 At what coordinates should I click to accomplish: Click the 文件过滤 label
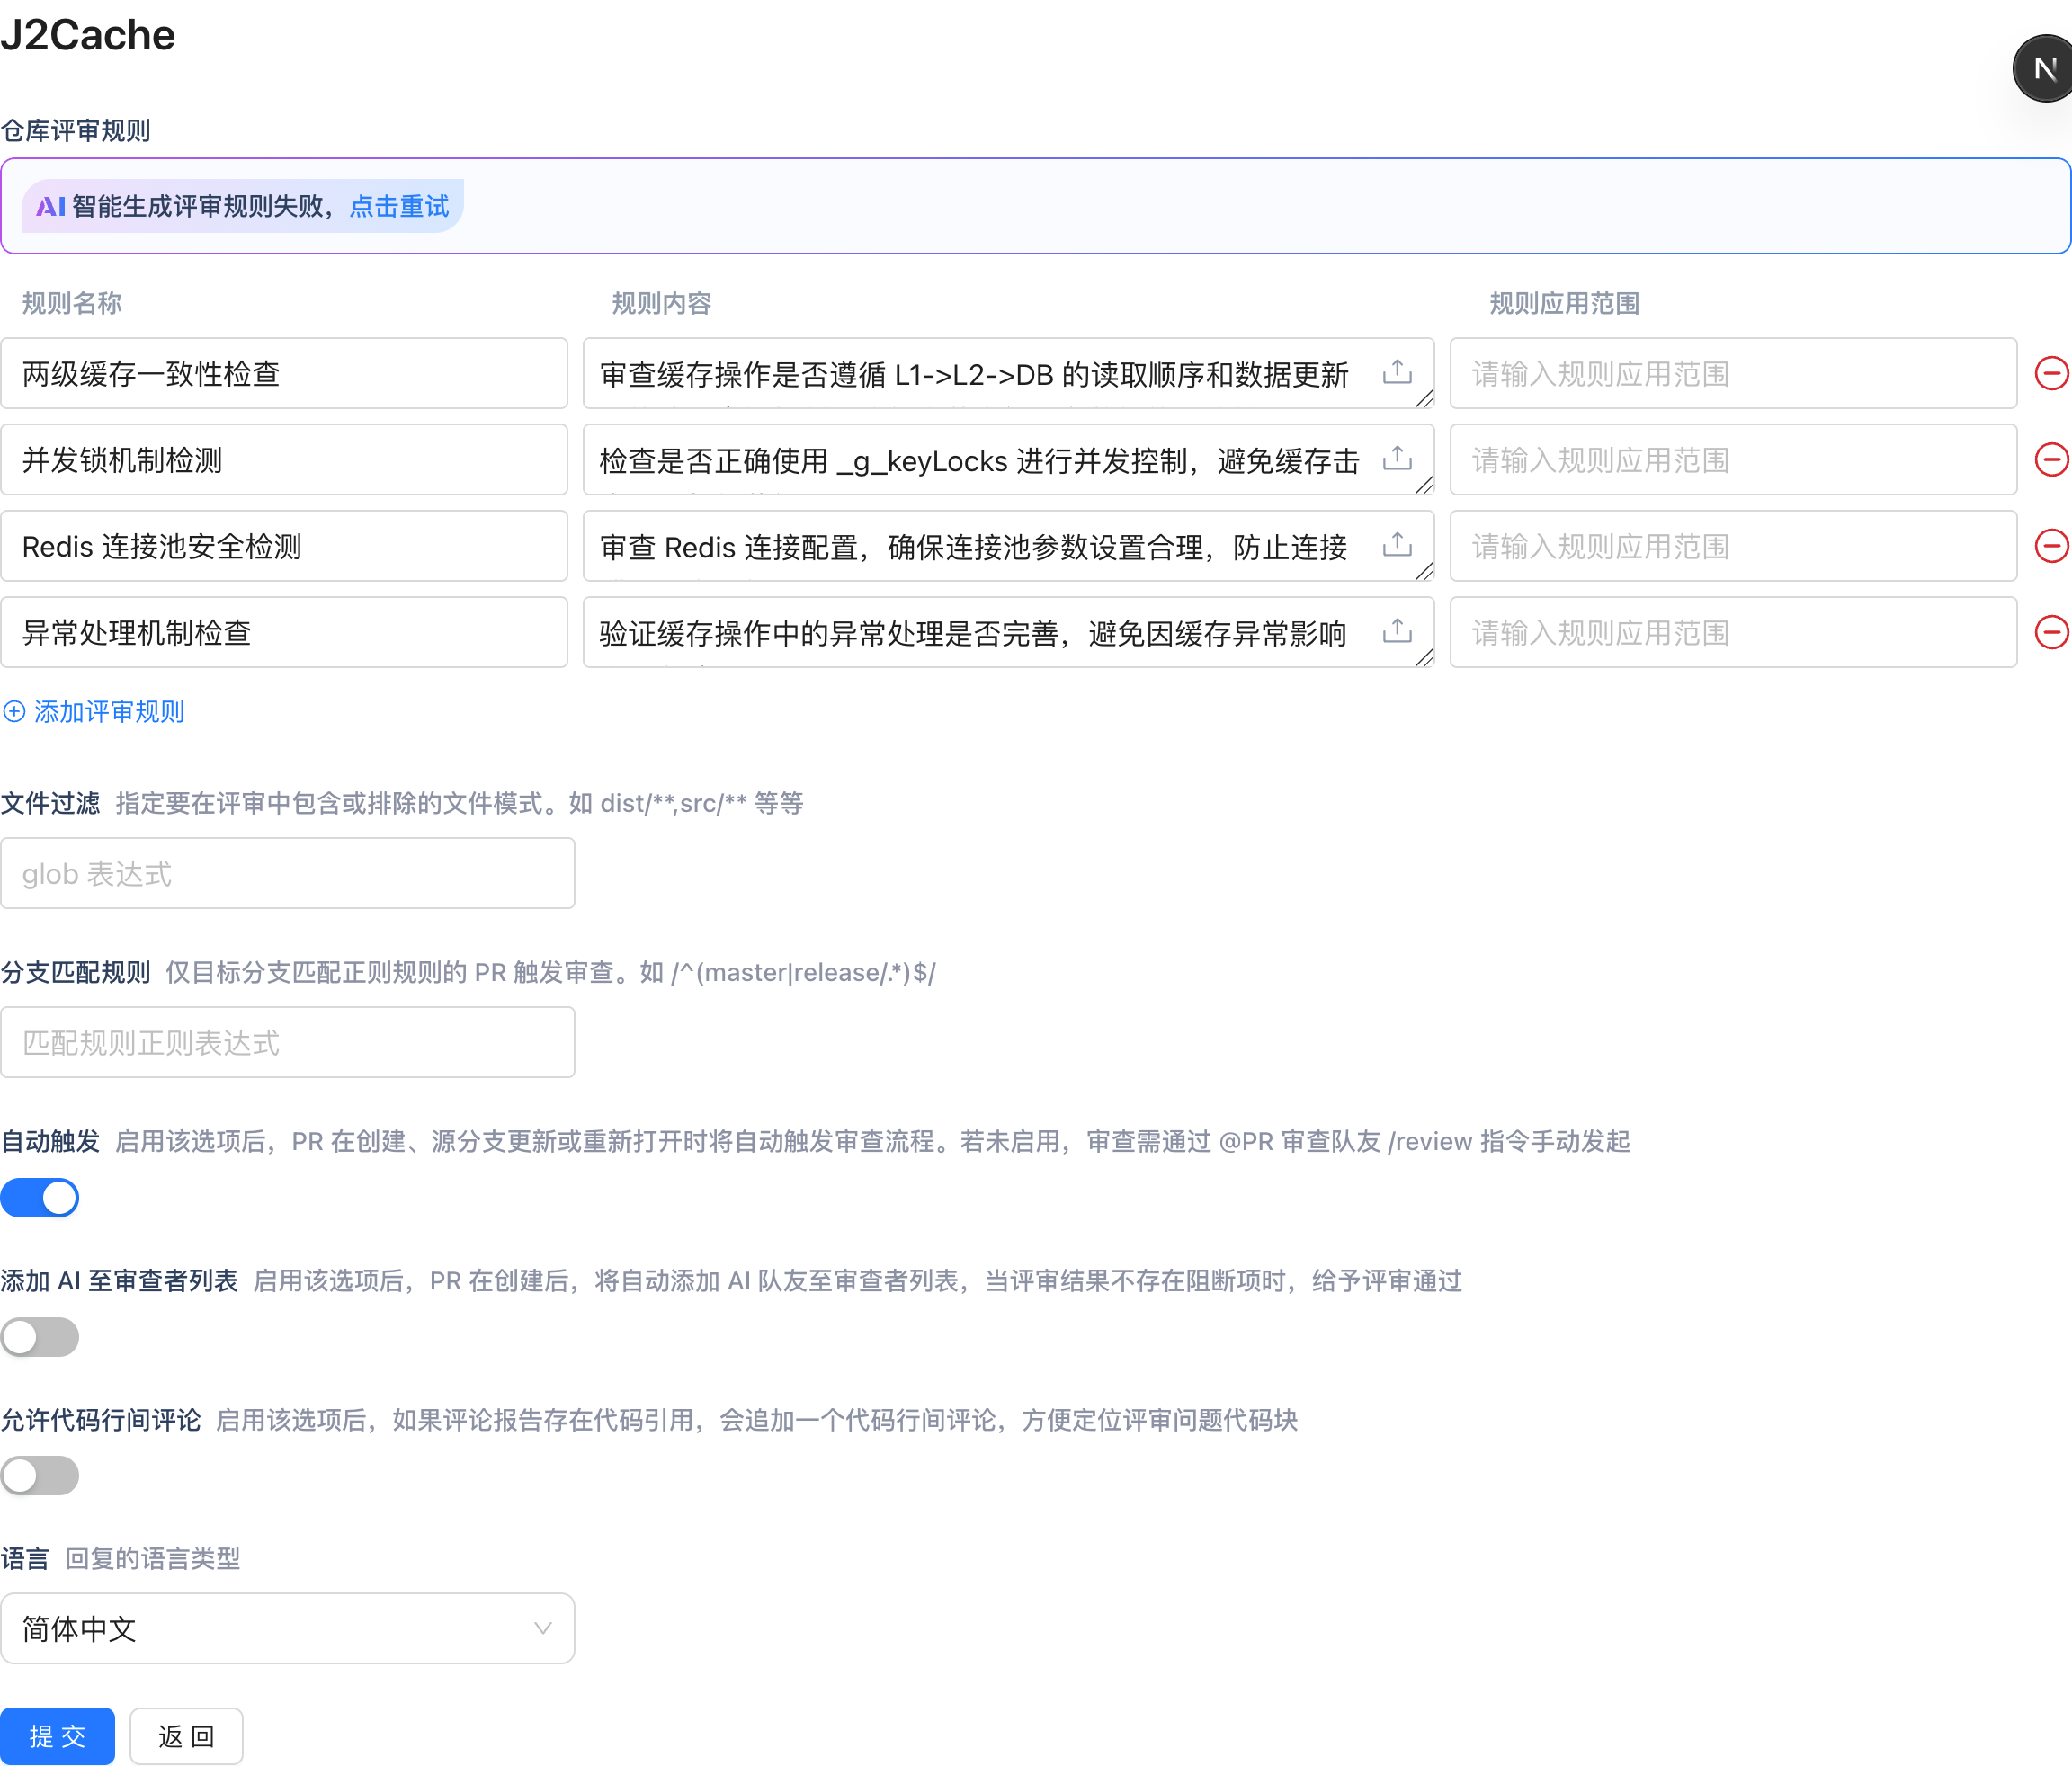50,804
